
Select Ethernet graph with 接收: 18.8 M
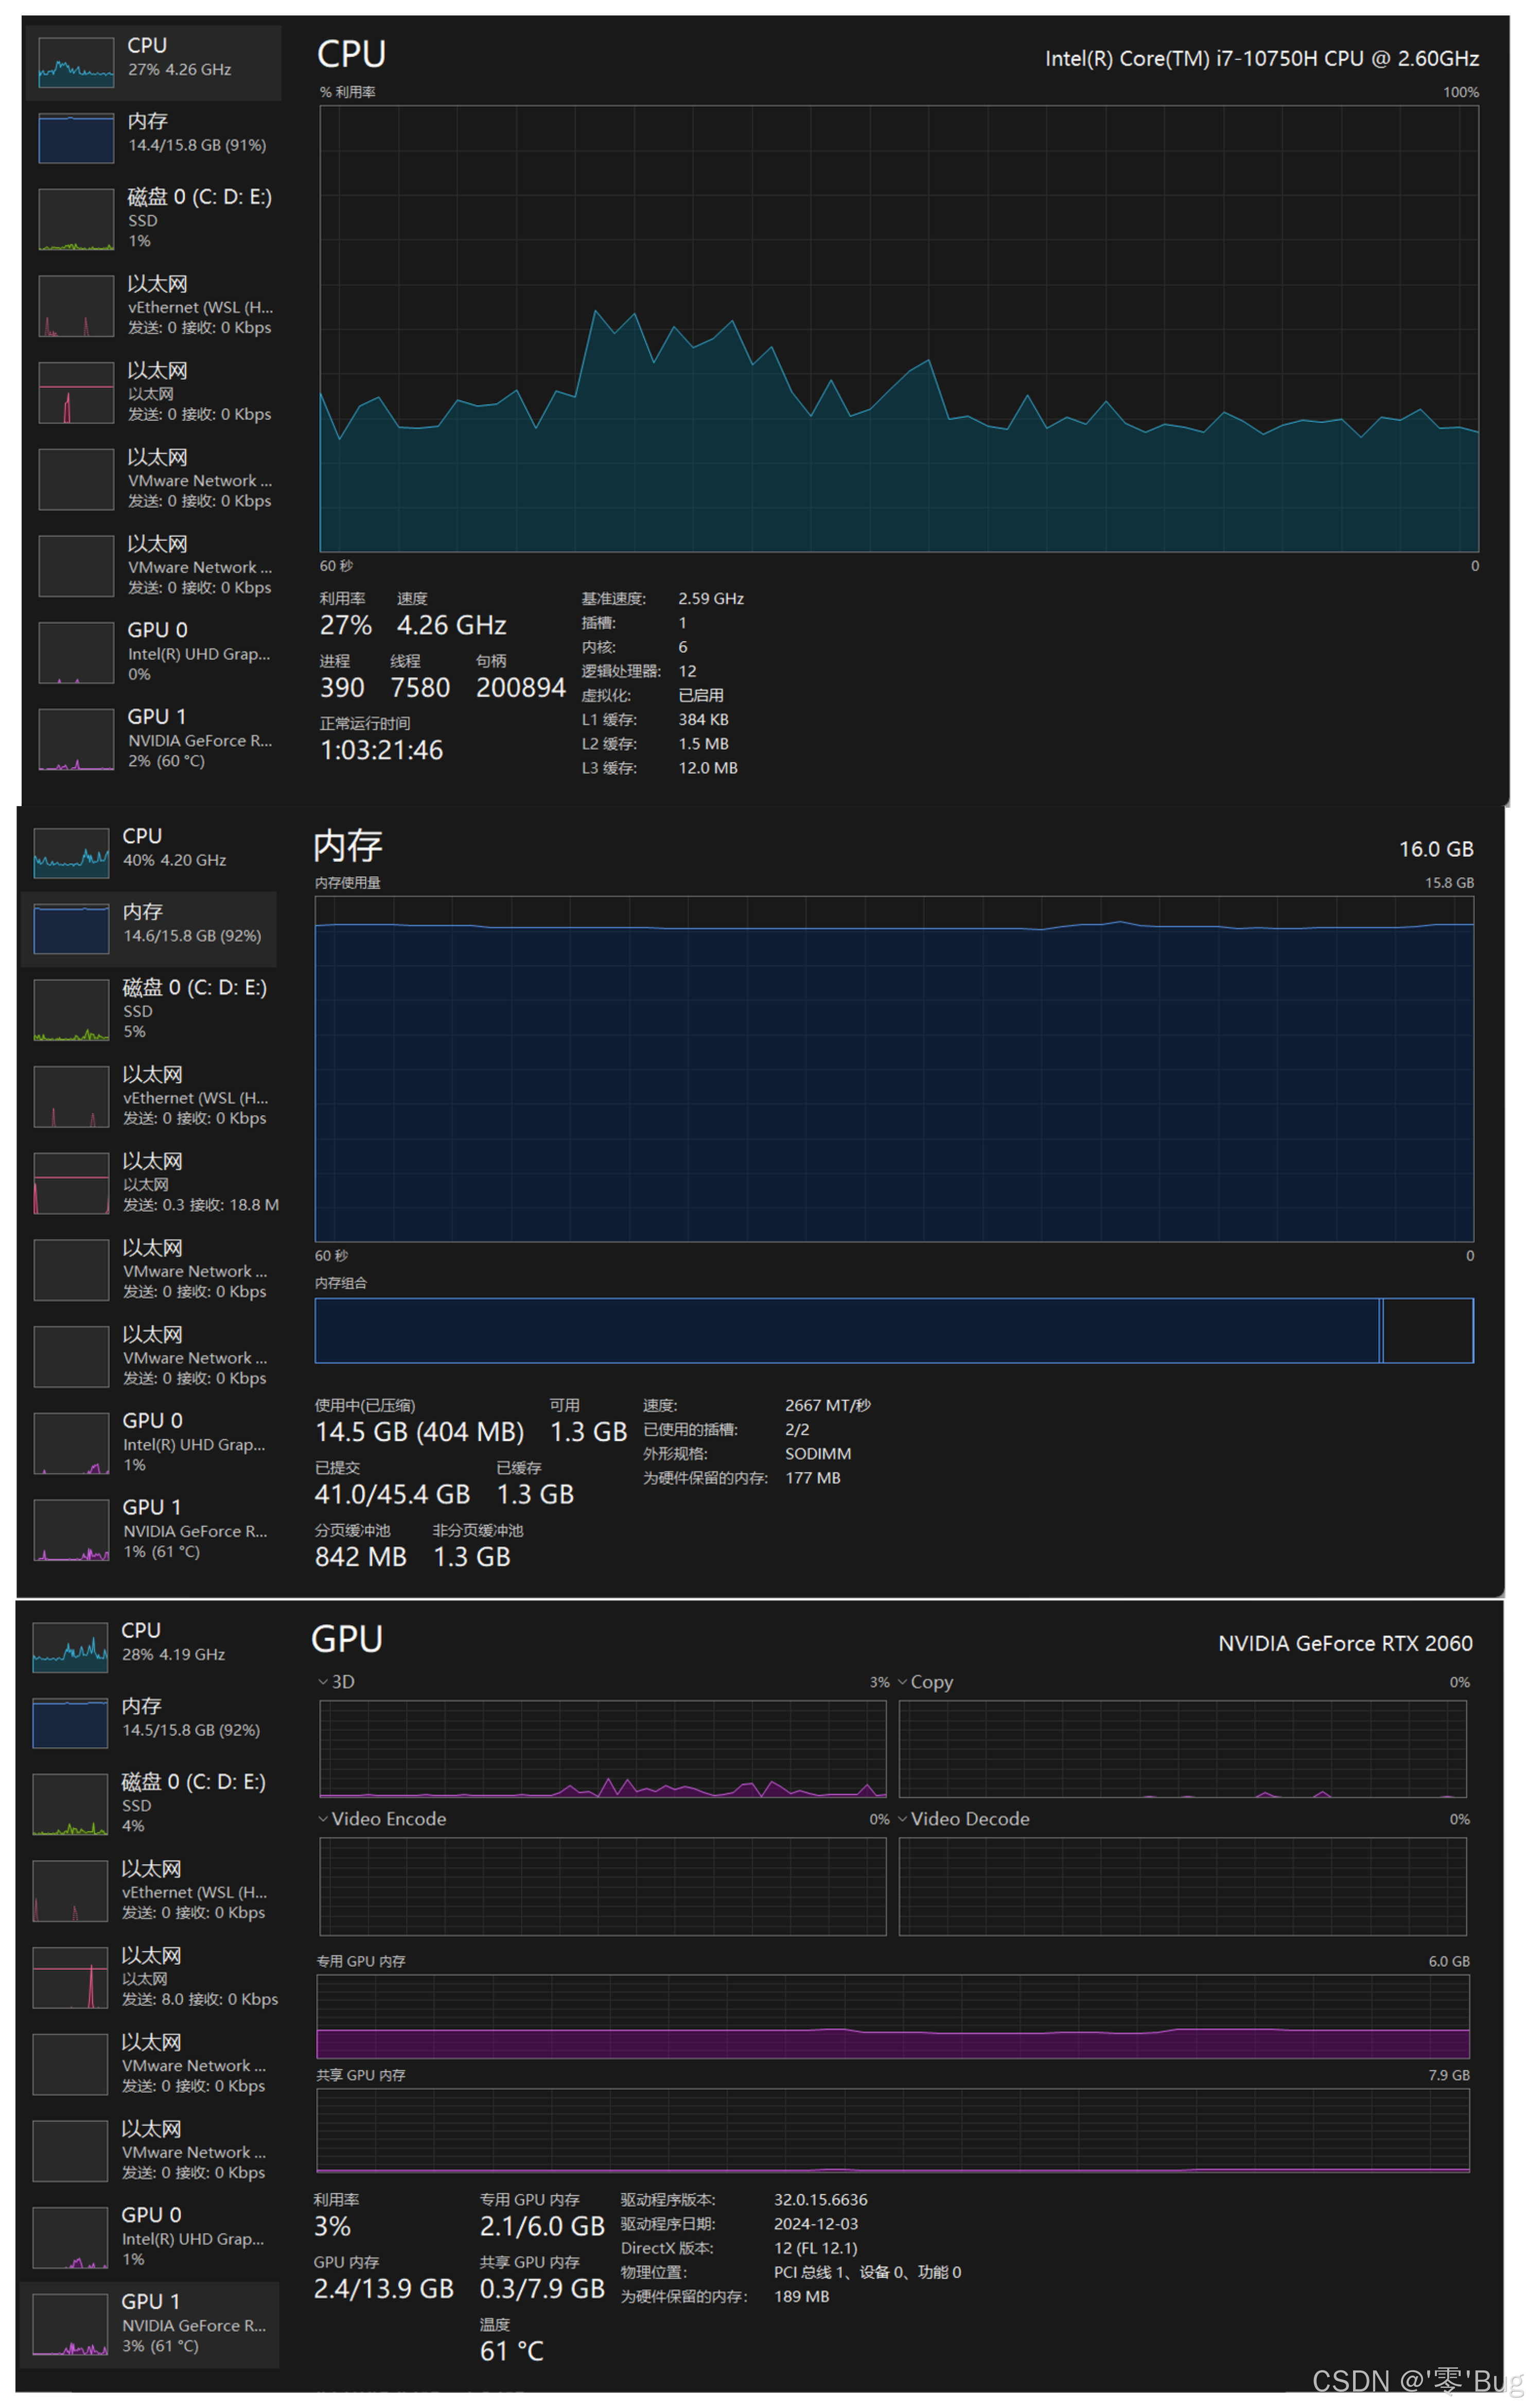coord(71,1183)
